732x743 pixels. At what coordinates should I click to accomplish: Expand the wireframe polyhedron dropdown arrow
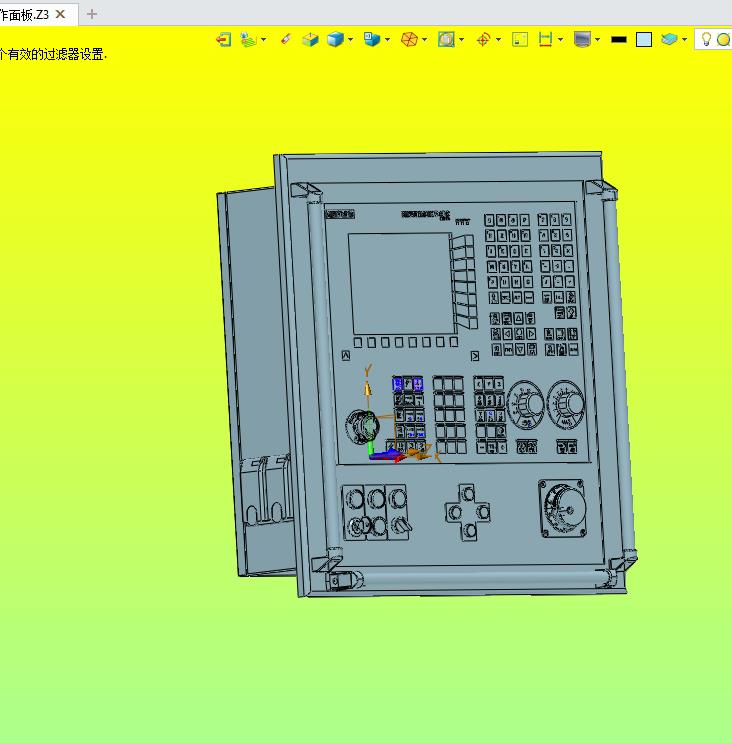coord(425,40)
